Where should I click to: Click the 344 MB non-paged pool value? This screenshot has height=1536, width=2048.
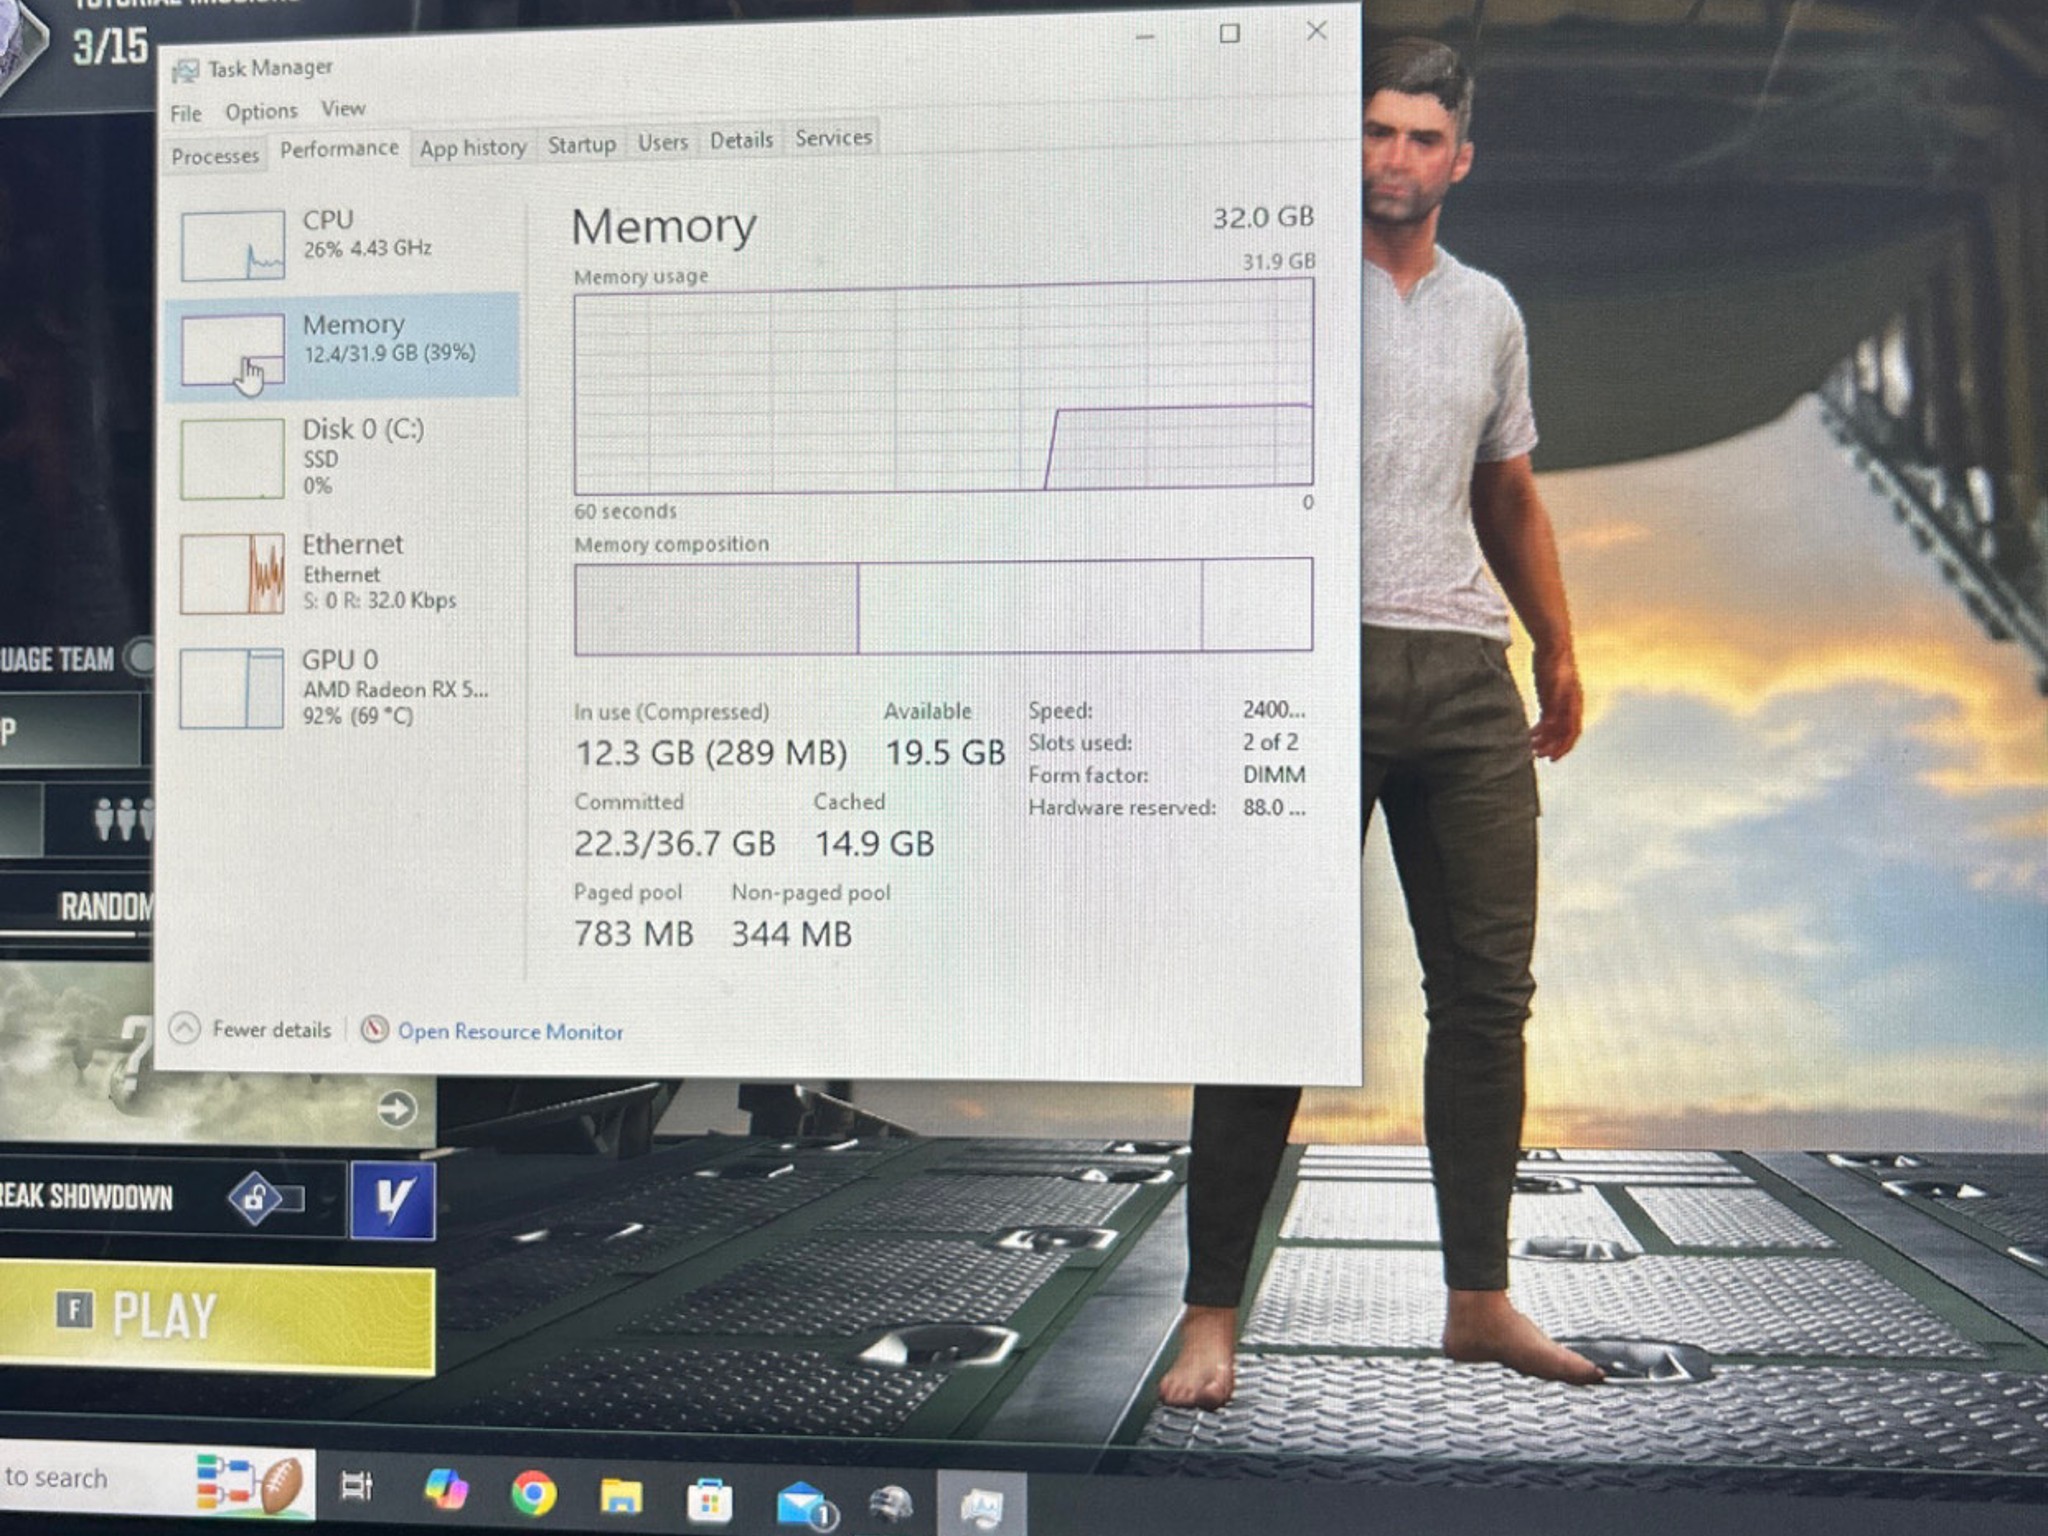pos(792,934)
